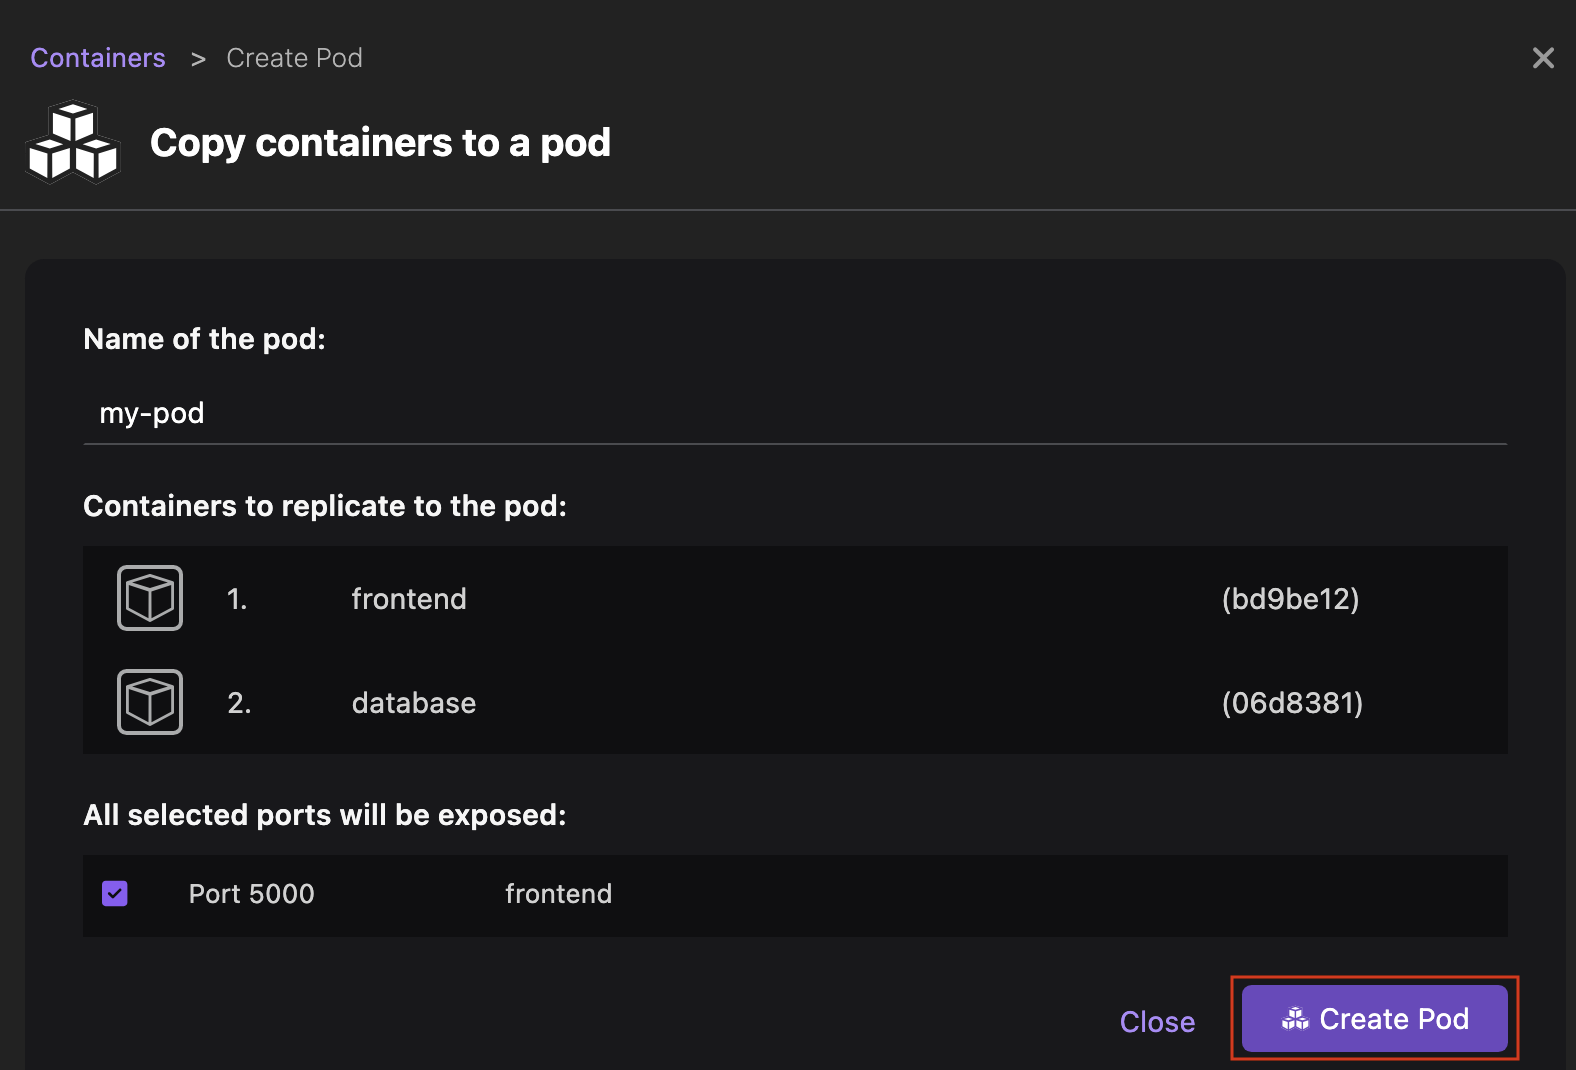1576x1070 pixels.
Task: Click the container ID (bd9be12)
Action: click(1290, 599)
